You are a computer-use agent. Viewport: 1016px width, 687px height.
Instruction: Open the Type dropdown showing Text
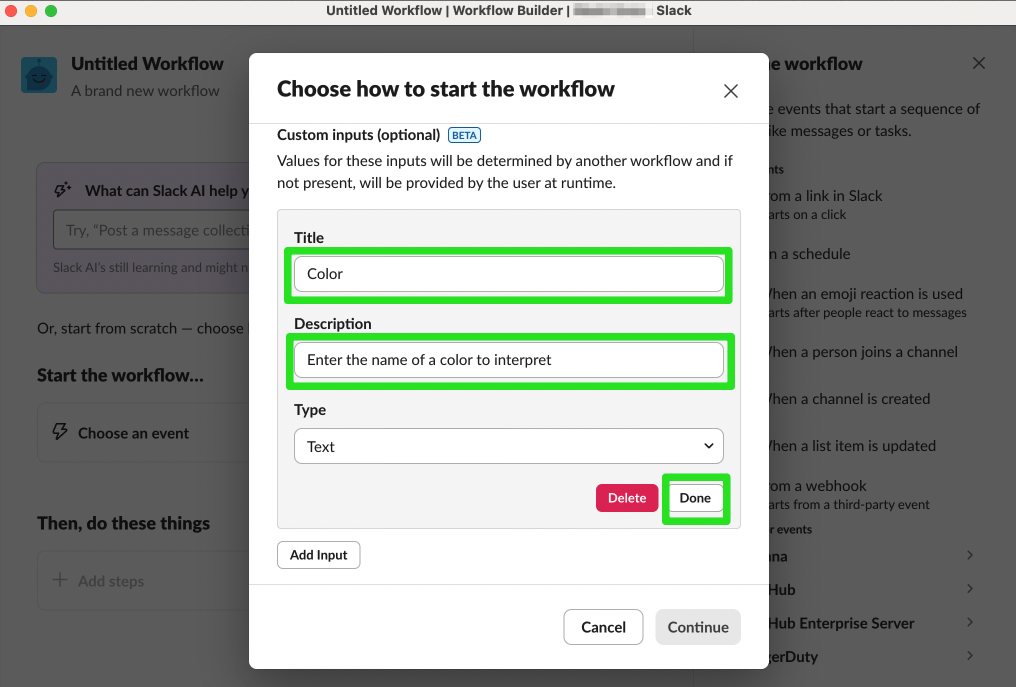(x=508, y=445)
